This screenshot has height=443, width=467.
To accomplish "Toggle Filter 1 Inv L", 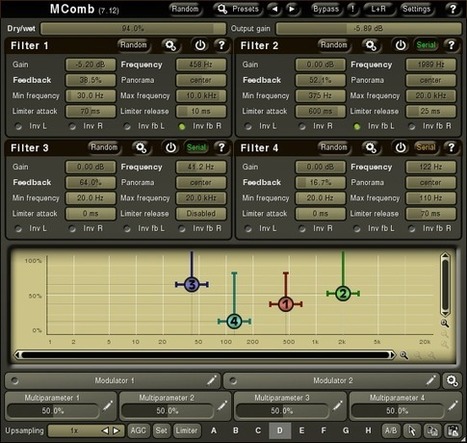I will point(18,126).
